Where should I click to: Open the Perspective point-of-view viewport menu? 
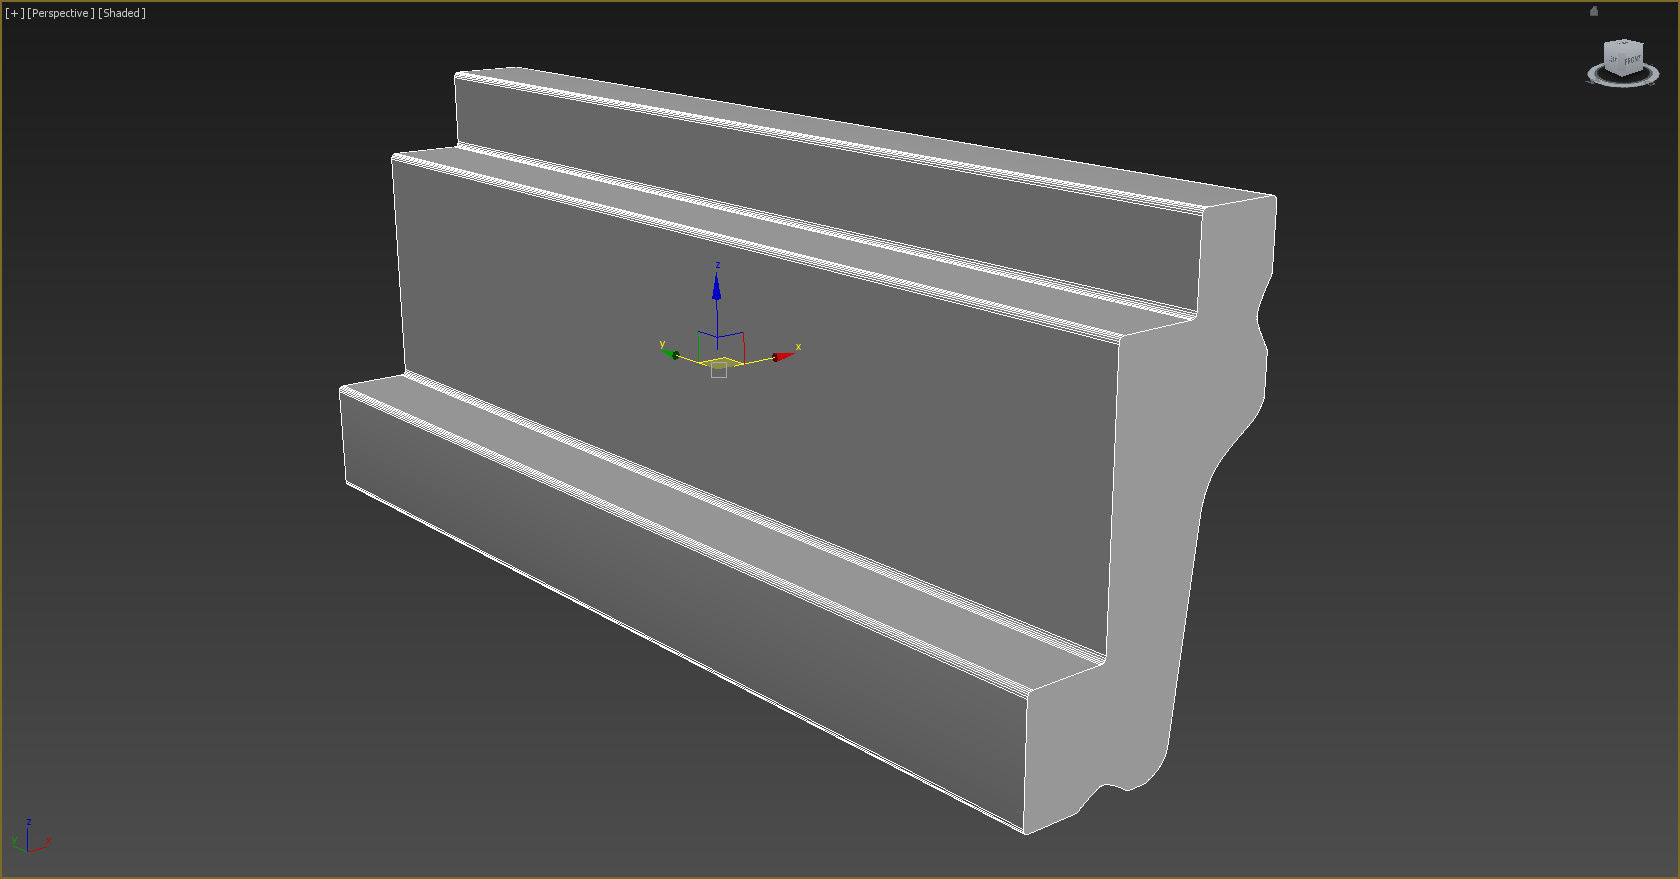(61, 13)
